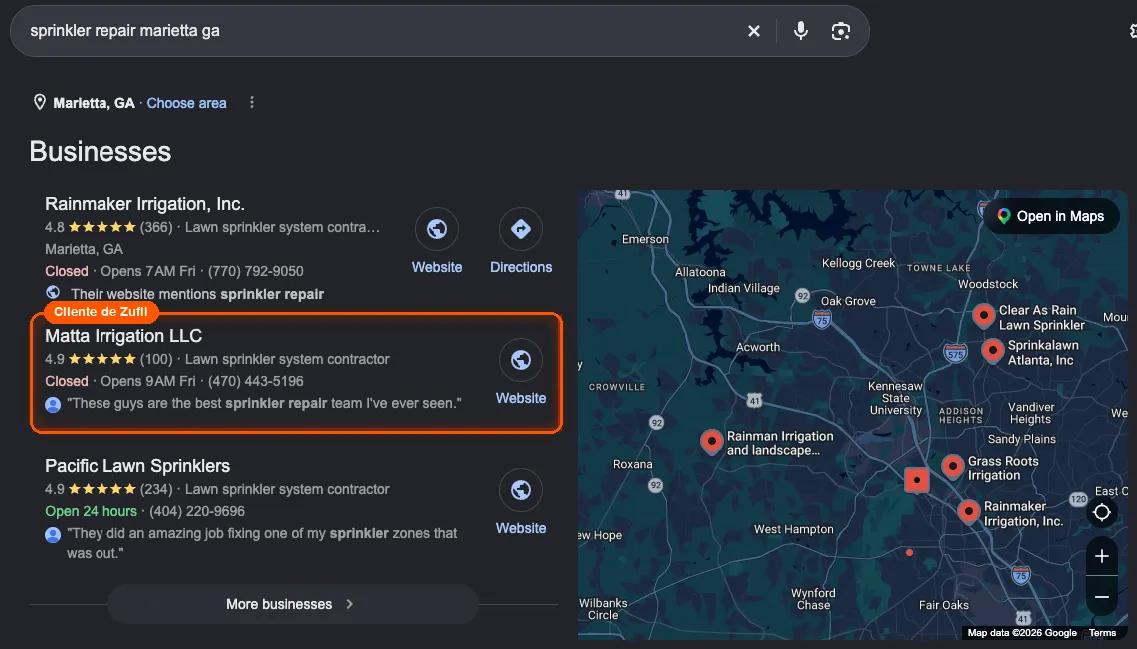
Task: Open Rainmaker Irrigation, Inc. listing title
Action: pyautogui.click(x=144, y=204)
